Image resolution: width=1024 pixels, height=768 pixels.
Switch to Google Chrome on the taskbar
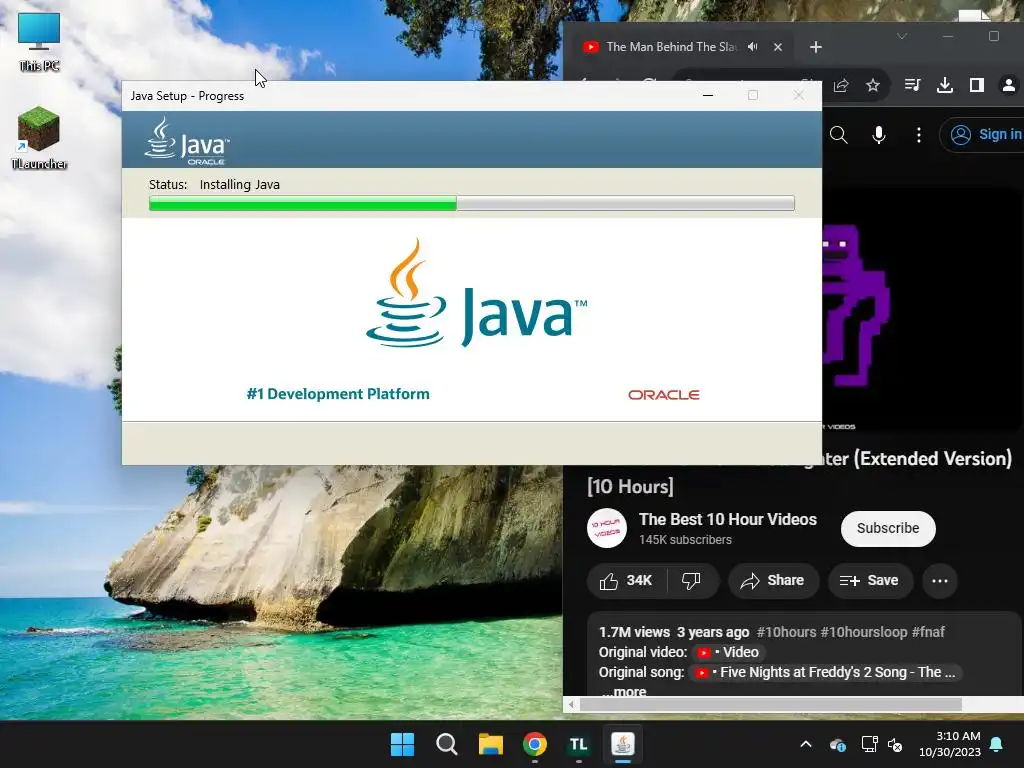[535, 744]
